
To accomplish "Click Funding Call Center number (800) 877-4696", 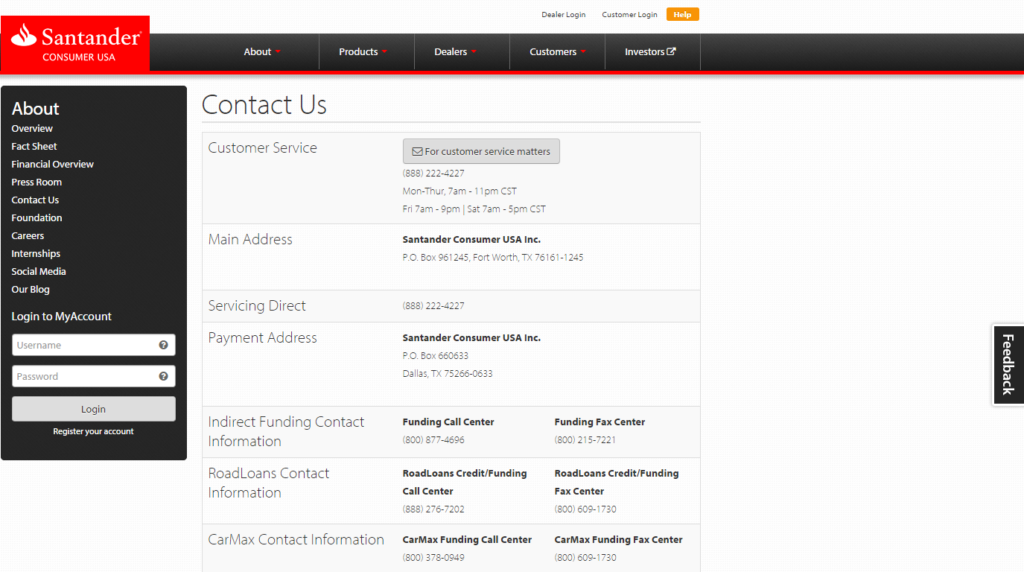I will (x=434, y=440).
